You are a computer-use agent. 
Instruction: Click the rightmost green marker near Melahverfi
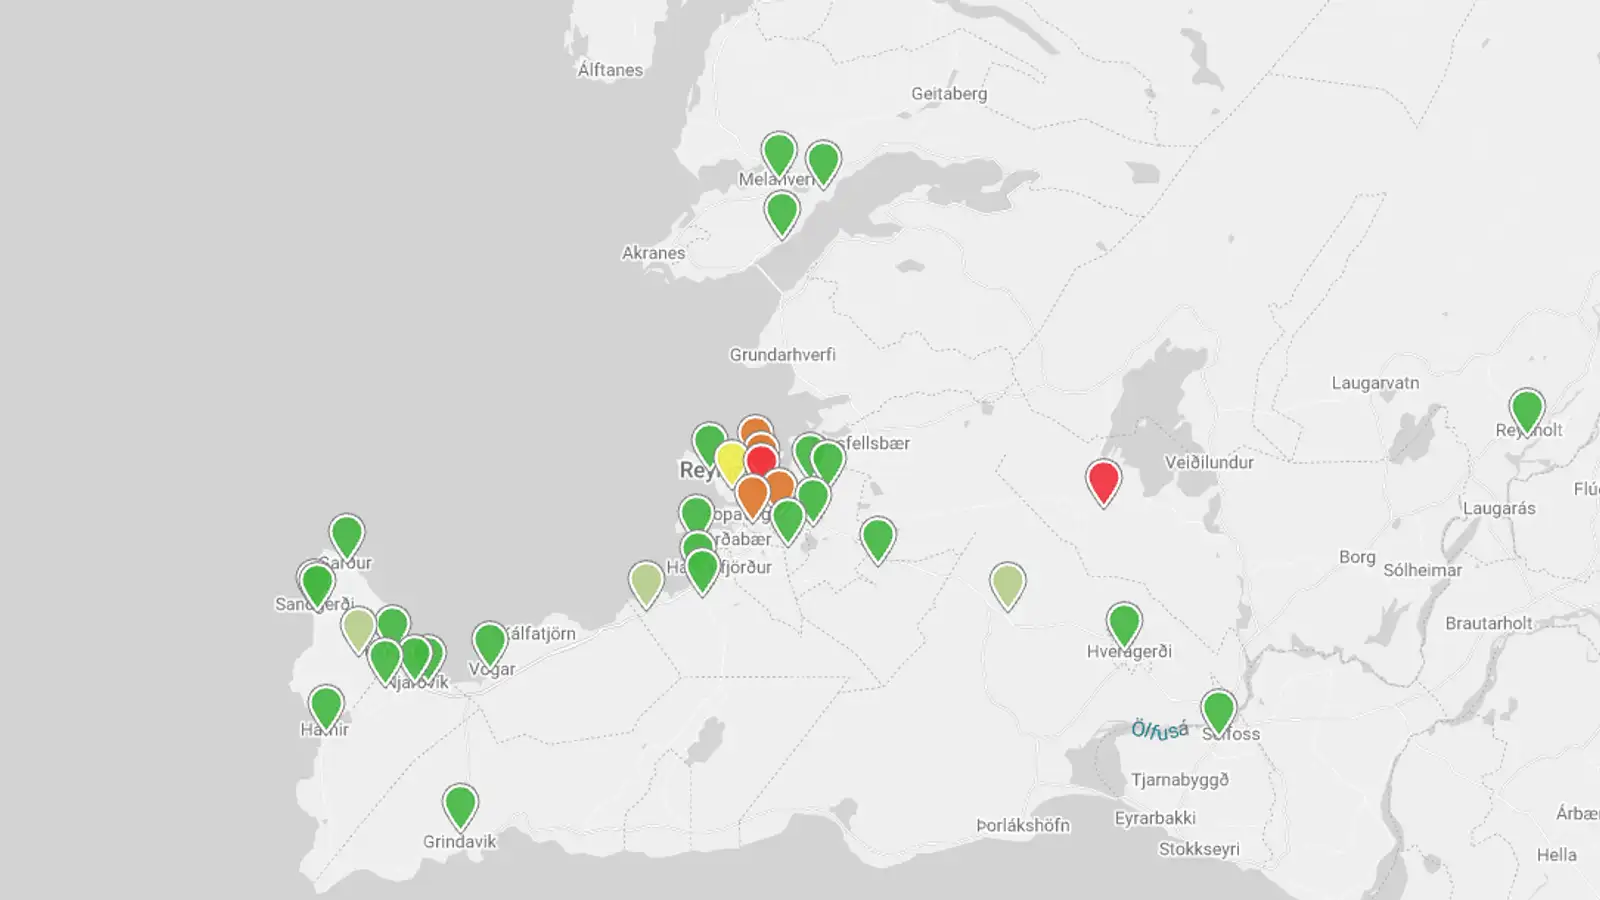[823, 162]
